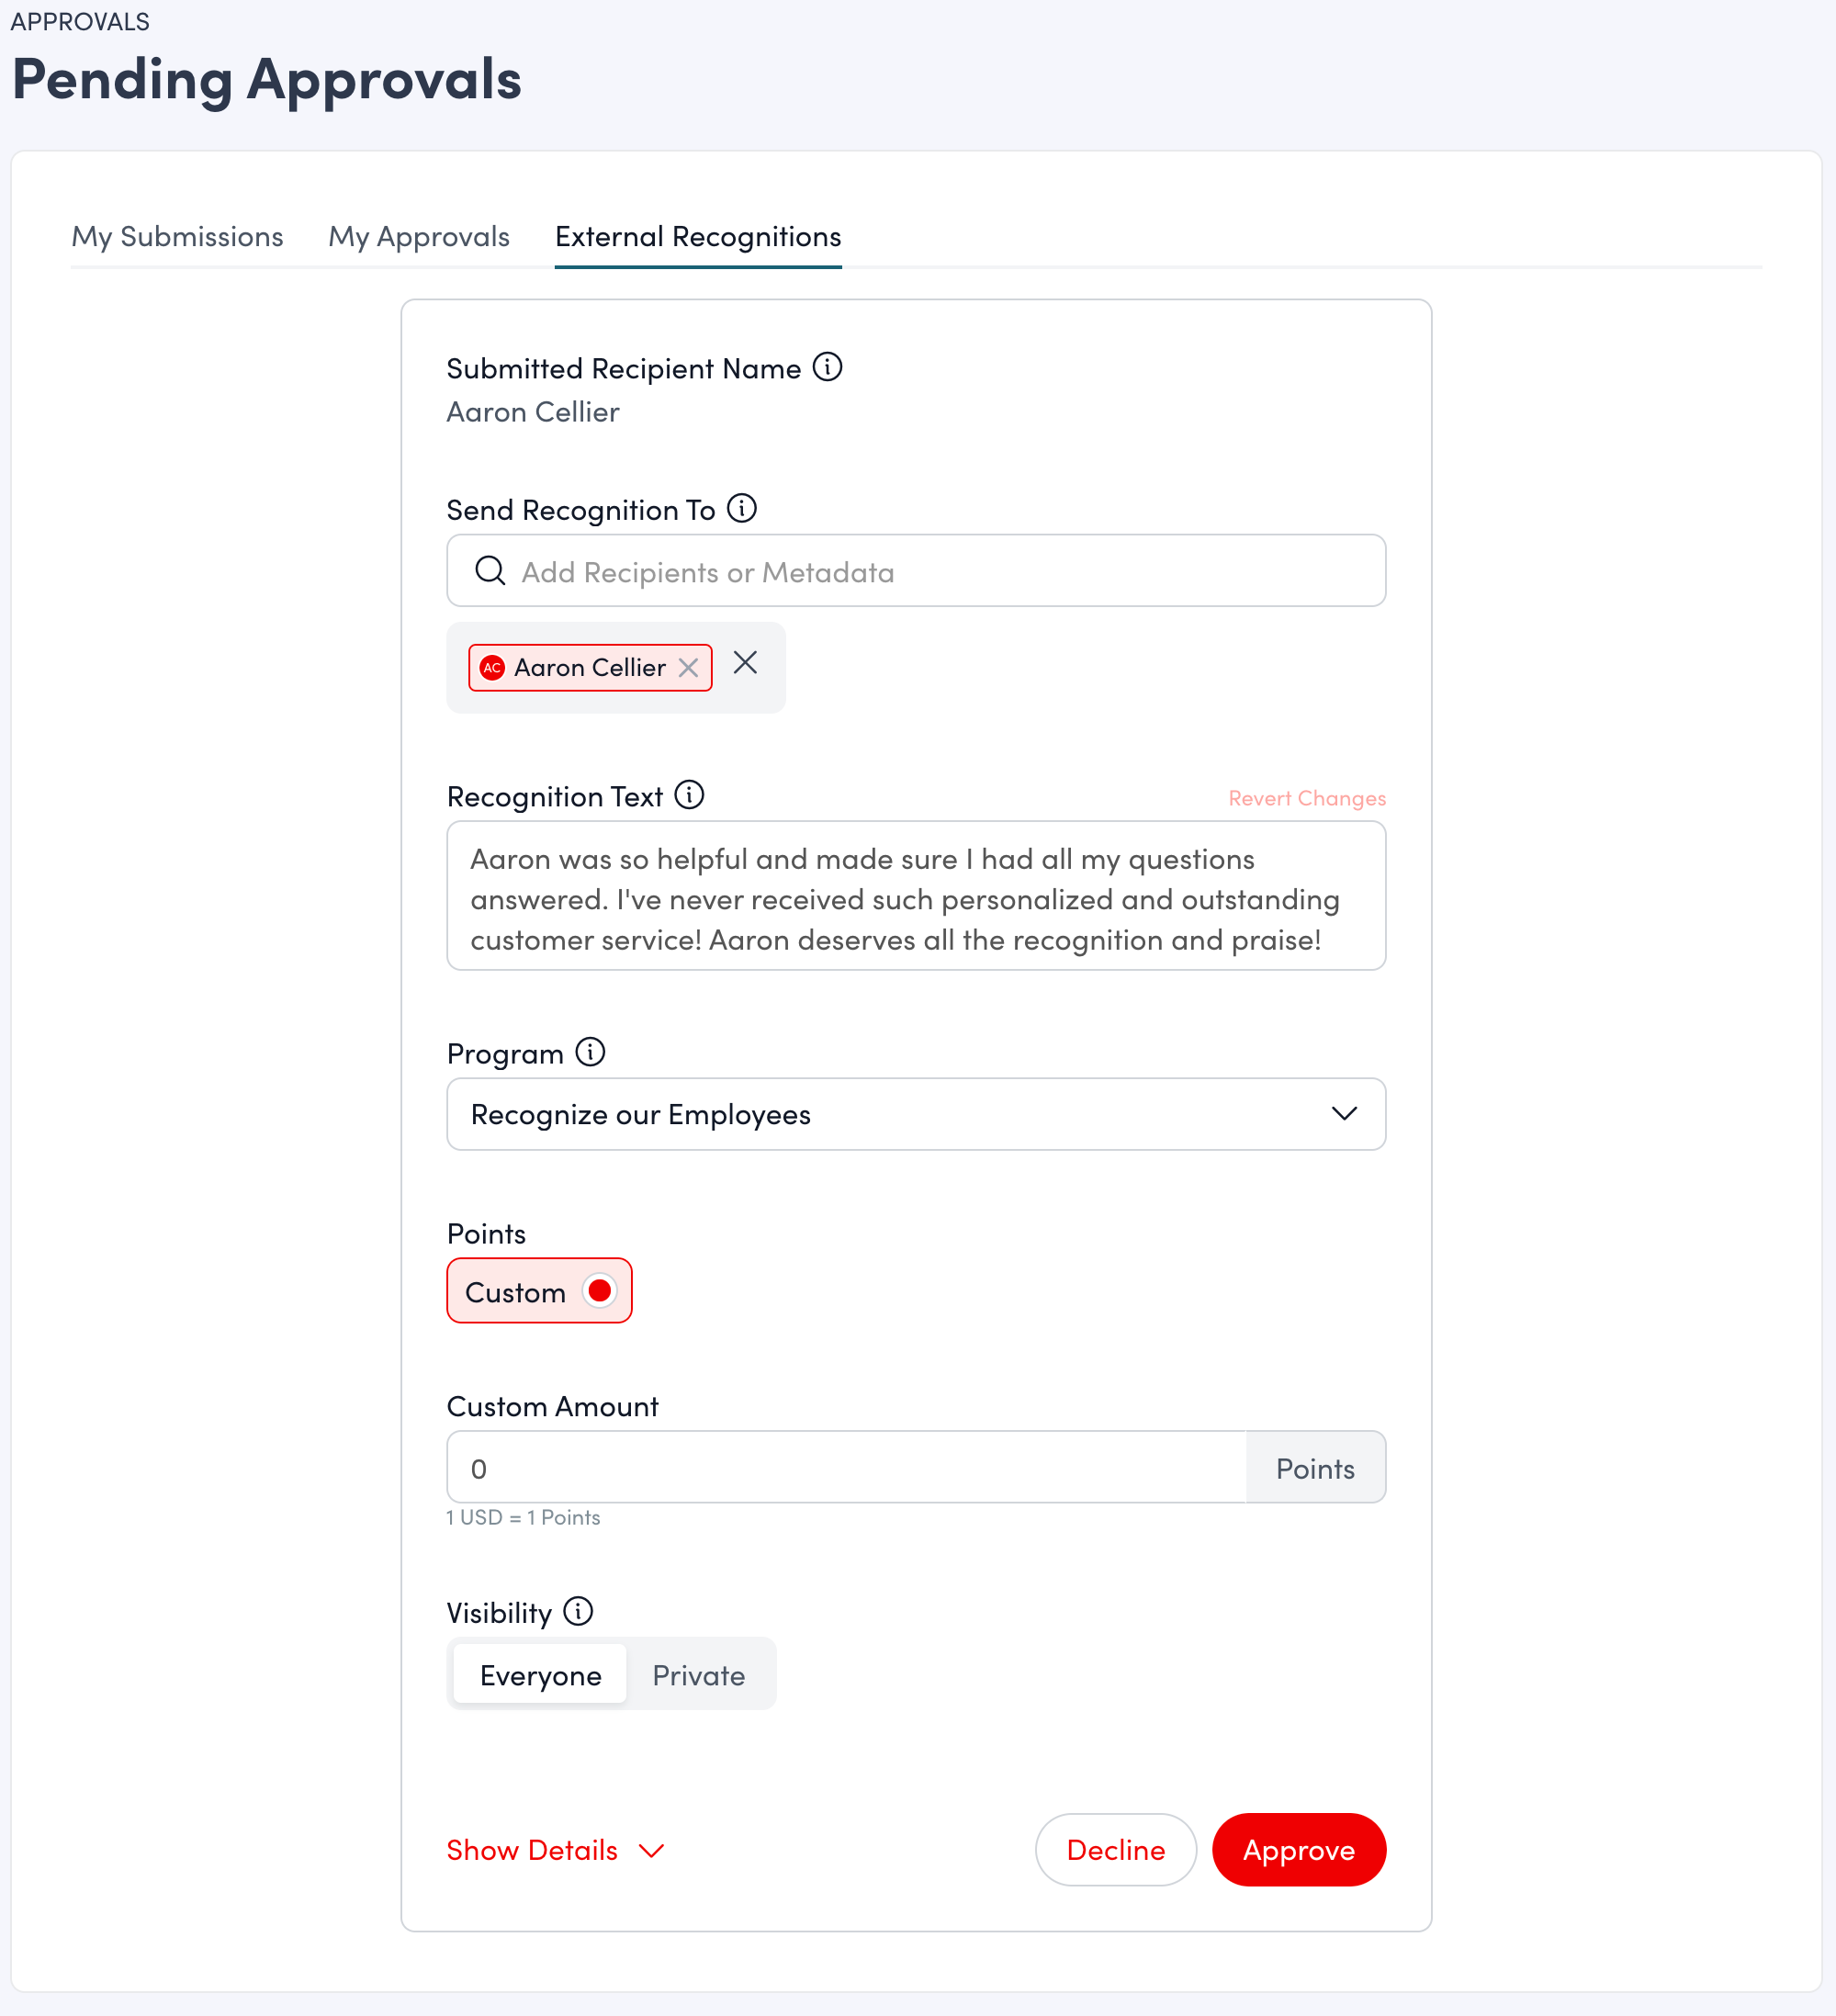
Task: Switch to My Submissions tab
Action: [177, 237]
